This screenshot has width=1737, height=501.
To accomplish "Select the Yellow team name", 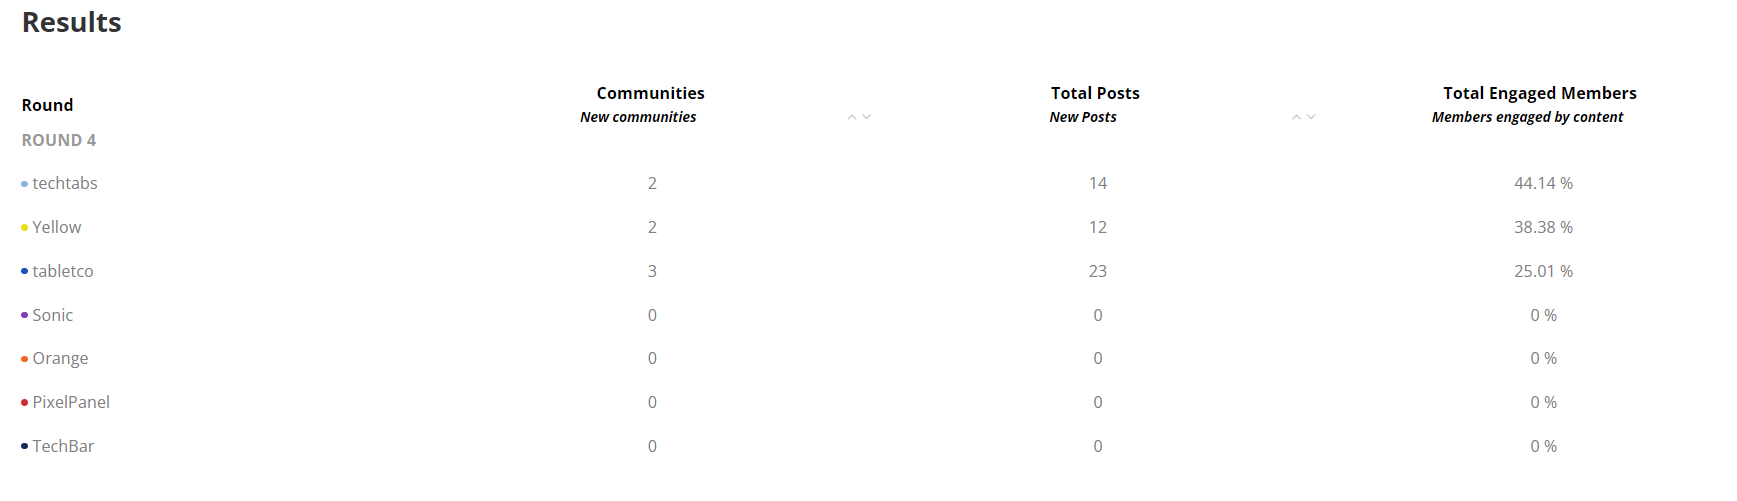I will pos(57,227).
